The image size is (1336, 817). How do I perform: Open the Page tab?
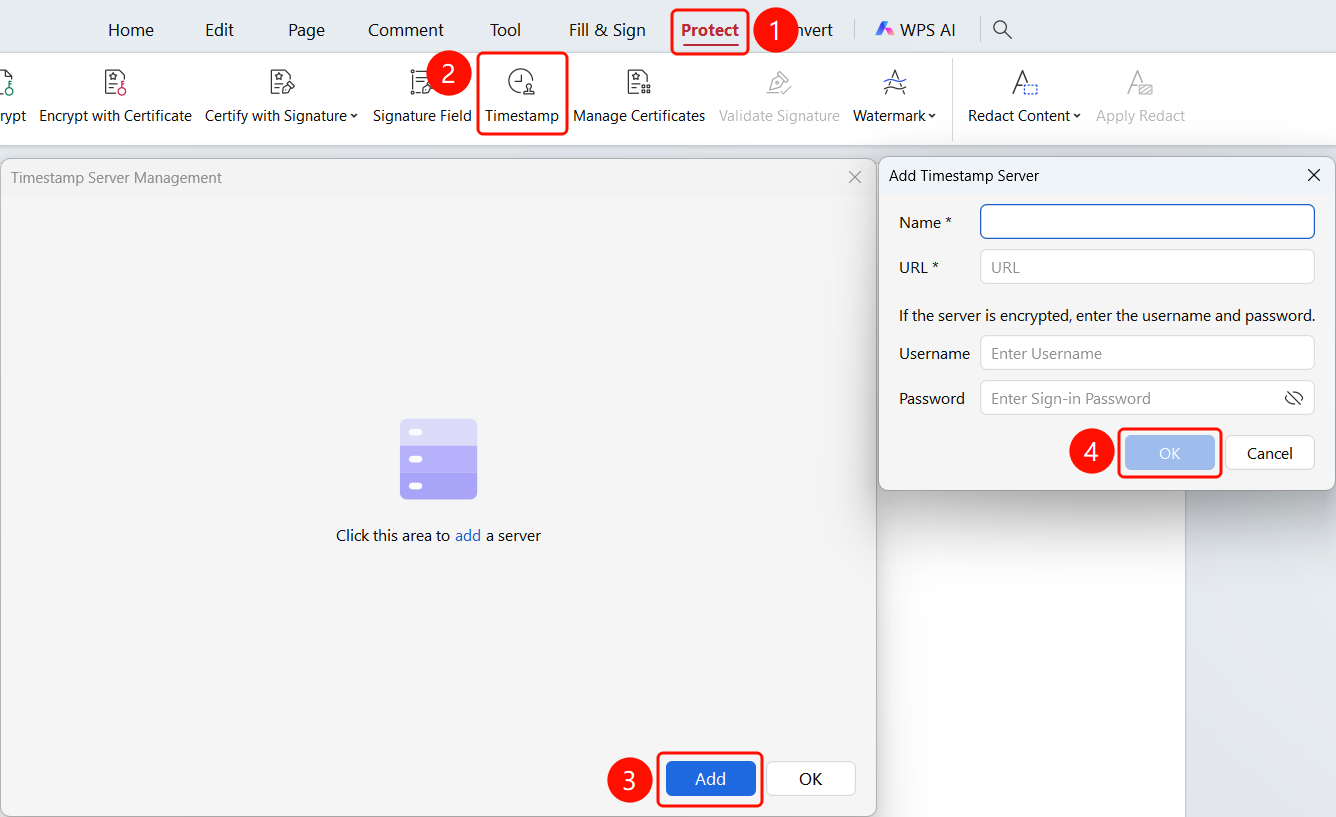[306, 30]
